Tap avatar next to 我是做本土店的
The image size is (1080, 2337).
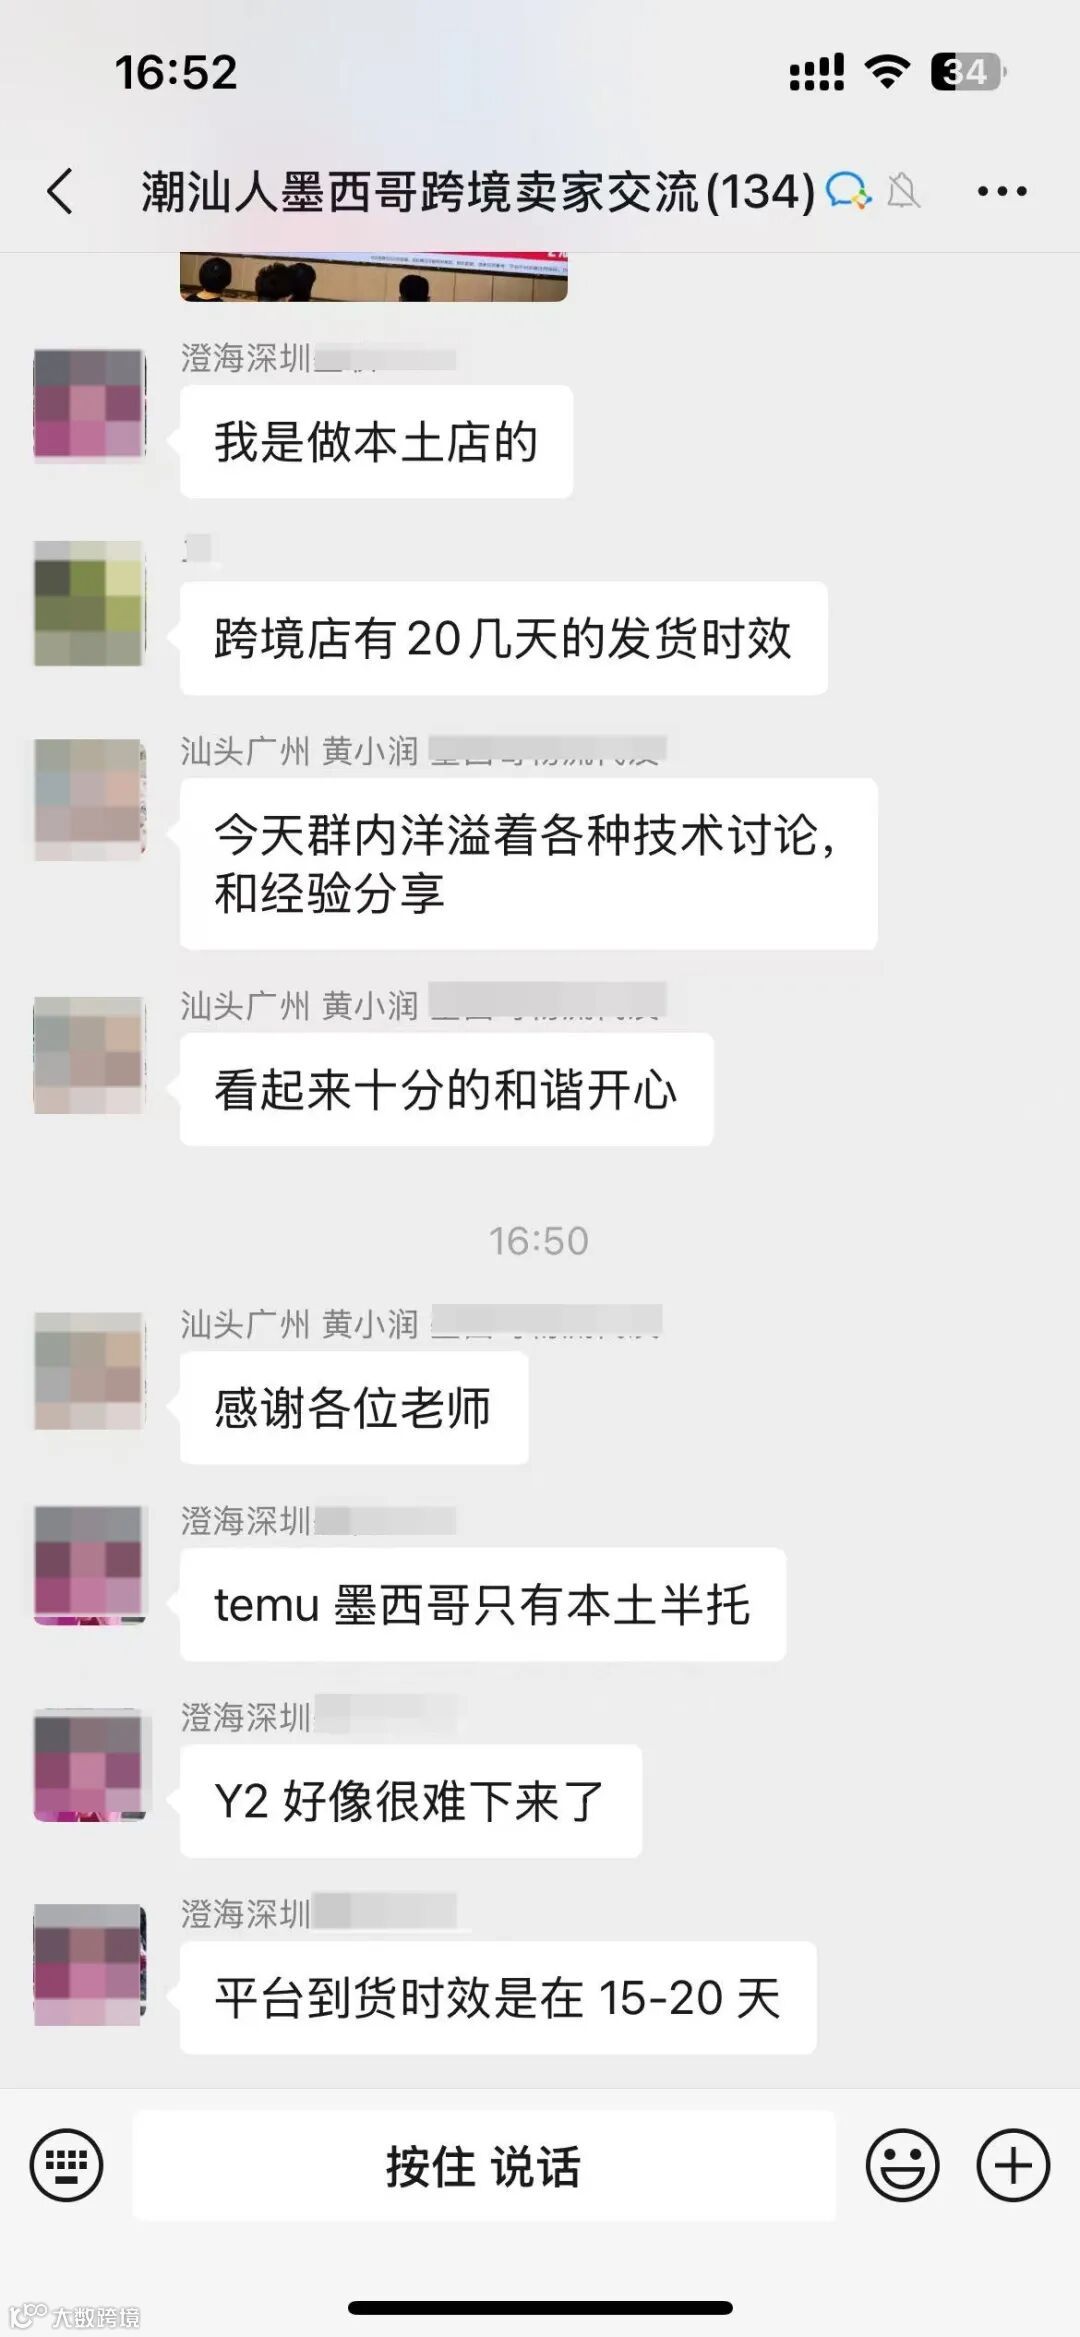(90, 405)
